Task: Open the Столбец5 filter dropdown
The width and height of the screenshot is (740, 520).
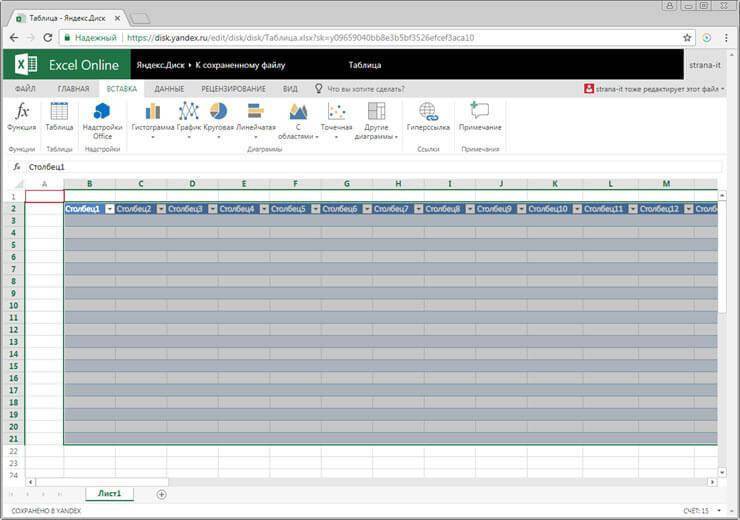Action: 315,209
